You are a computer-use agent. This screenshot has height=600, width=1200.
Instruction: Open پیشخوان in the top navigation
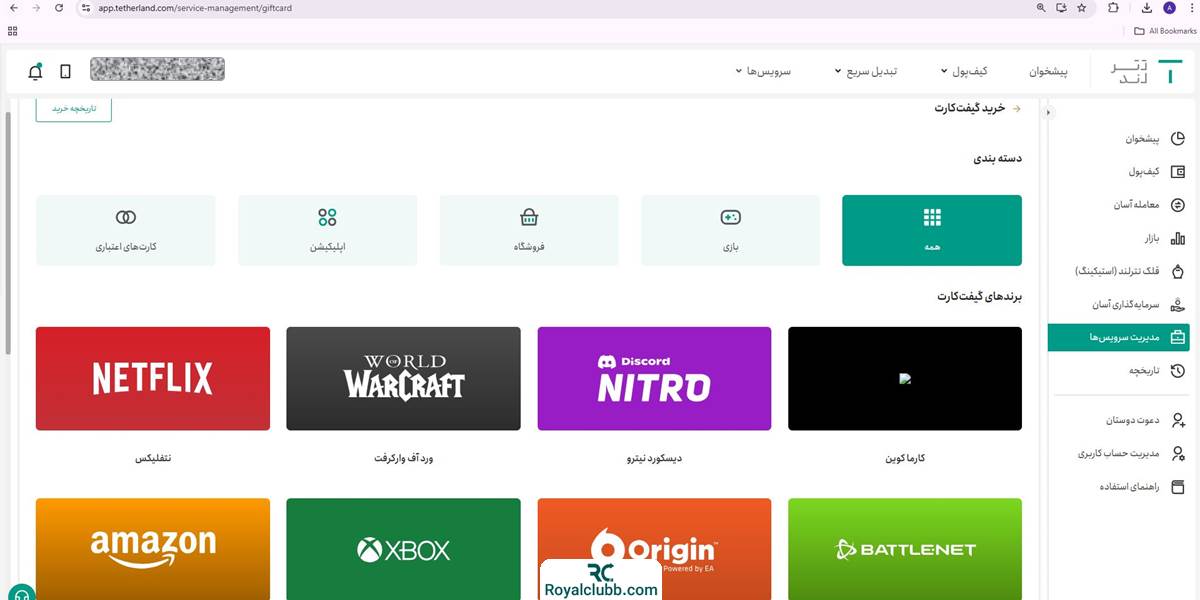click(1049, 71)
